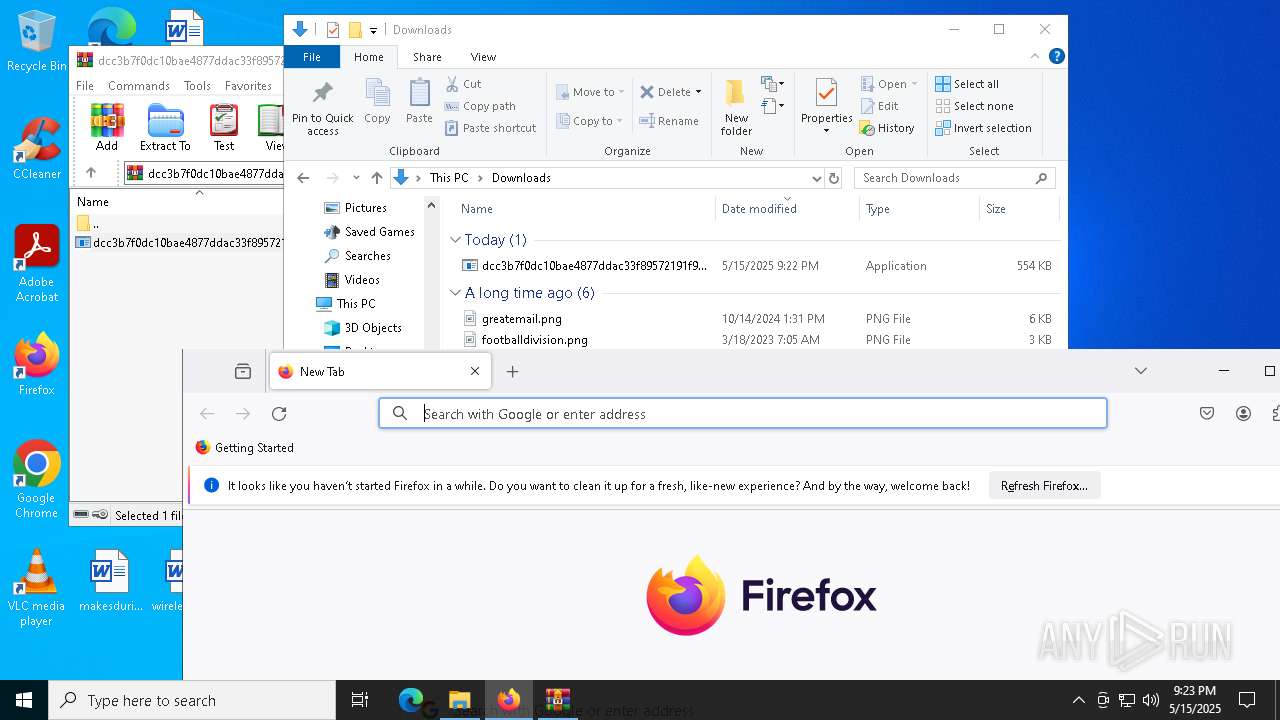Click Select none in Explorer ribbon
This screenshot has height=720, width=1280.
tap(974, 106)
